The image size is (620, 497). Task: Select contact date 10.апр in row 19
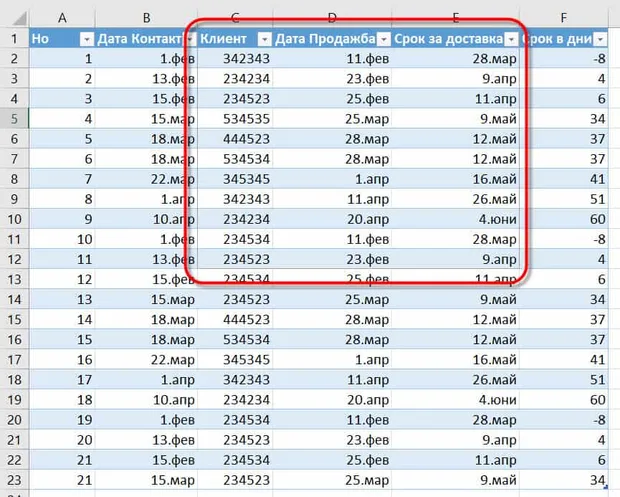point(146,400)
